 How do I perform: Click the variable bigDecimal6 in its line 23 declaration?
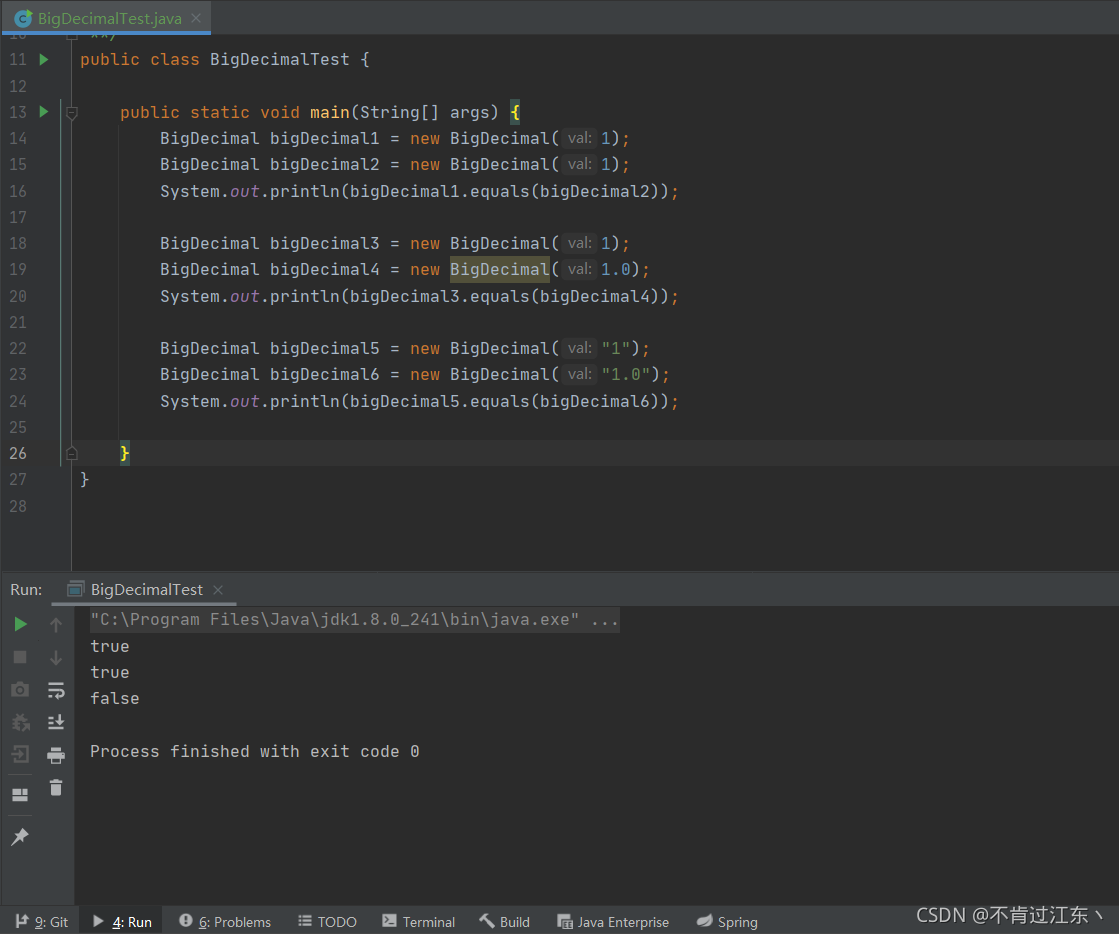[x=325, y=375]
